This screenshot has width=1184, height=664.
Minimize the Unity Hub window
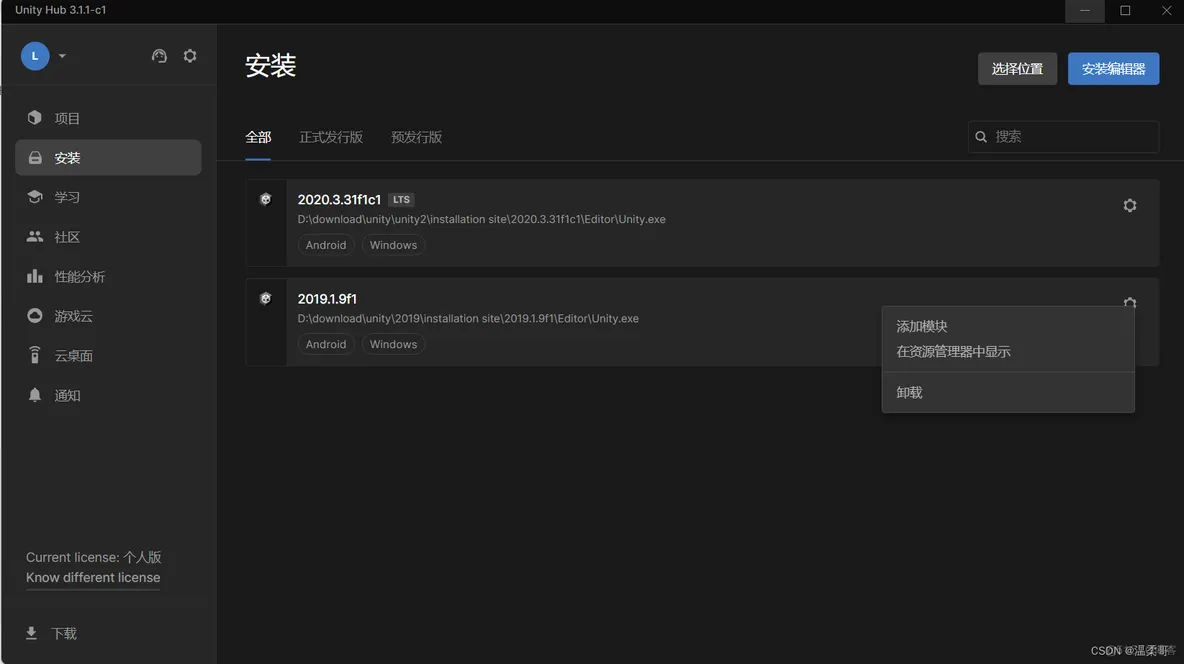point(1084,11)
